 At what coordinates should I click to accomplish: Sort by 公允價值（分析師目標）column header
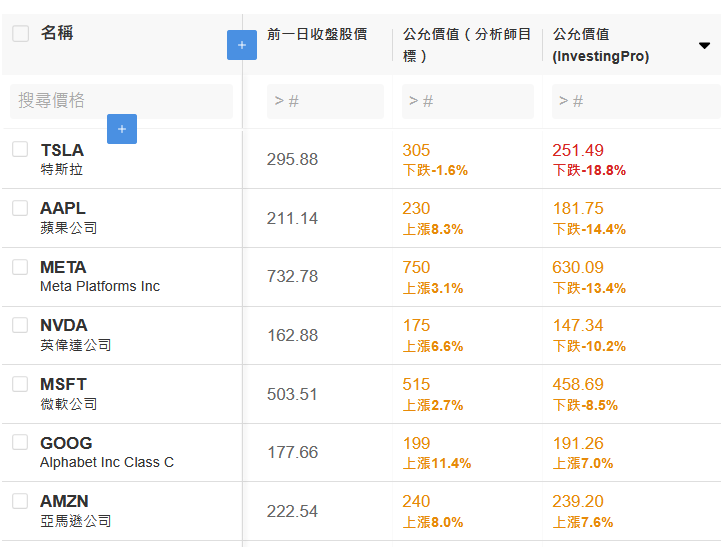click(467, 45)
